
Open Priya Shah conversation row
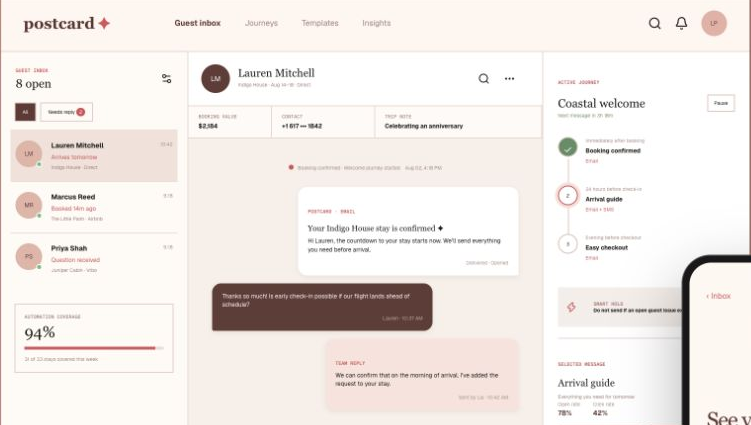pyautogui.click(x=94, y=259)
